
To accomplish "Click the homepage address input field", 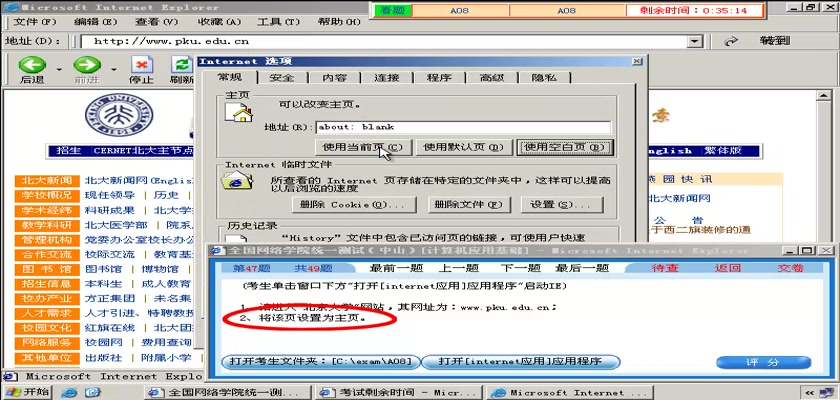I will click(463, 127).
